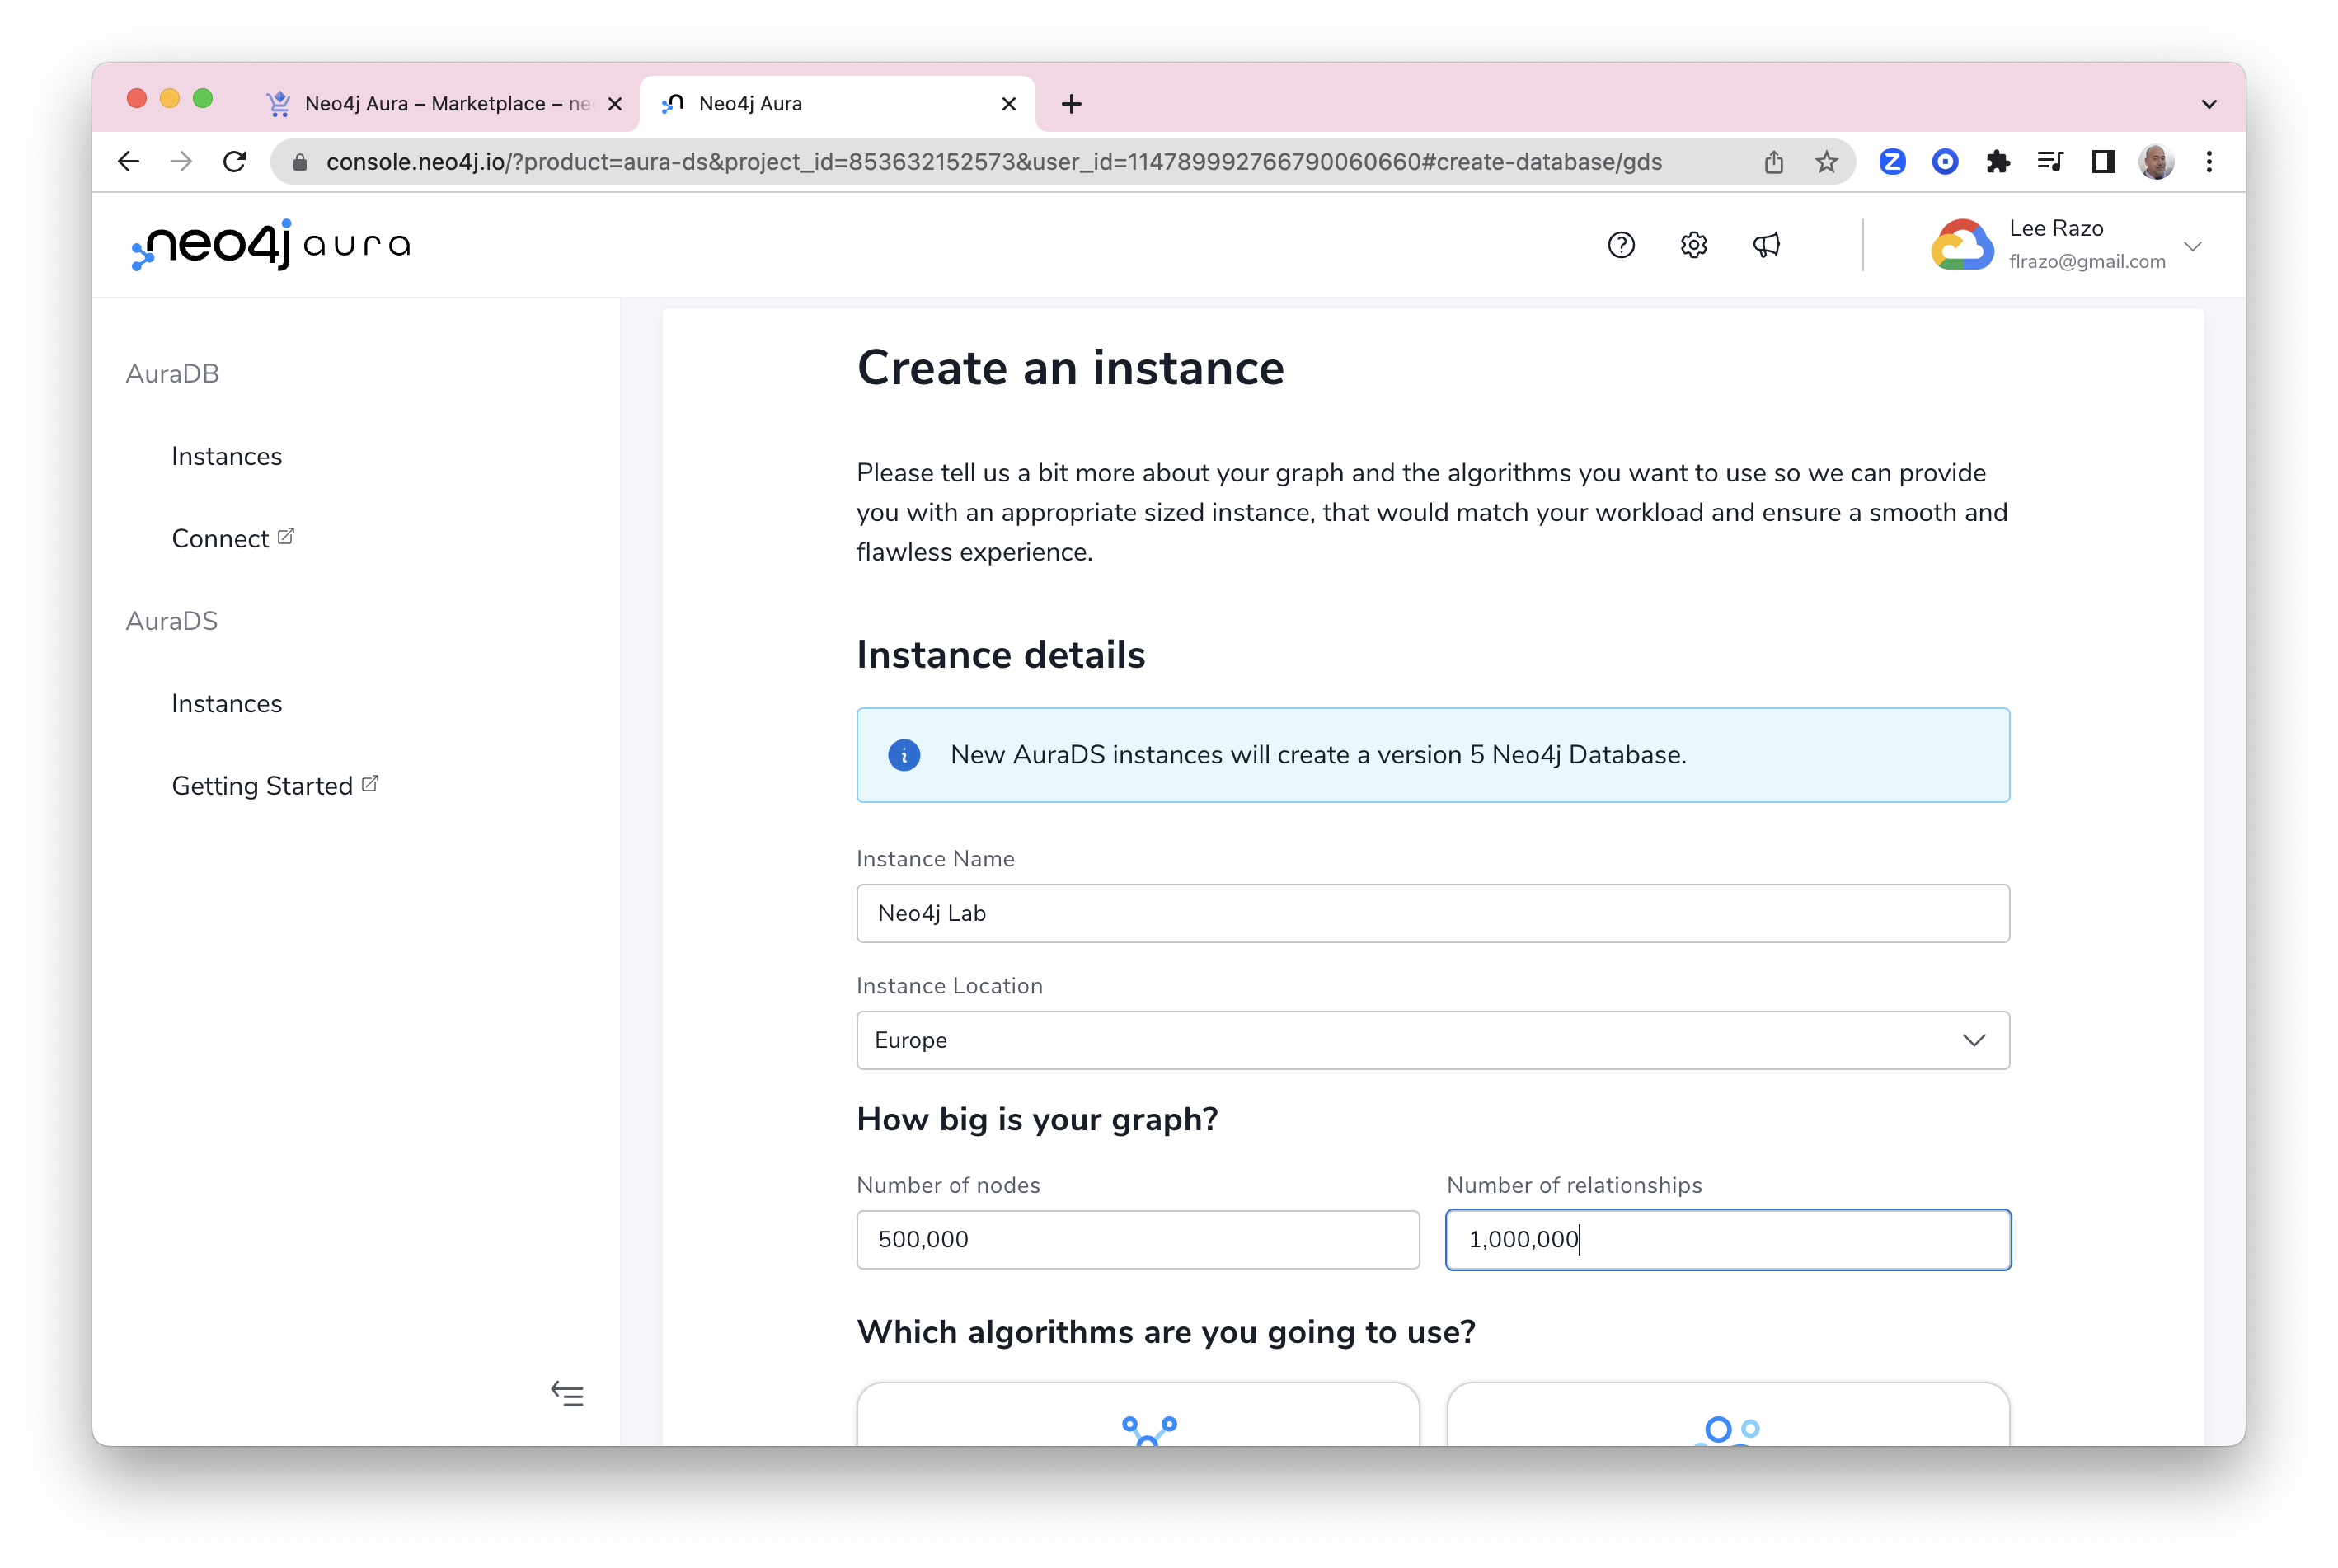Click the Neo4j Aura logo
The image size is (2338, 1568).
pyautogui.click(x=271, y=245)
